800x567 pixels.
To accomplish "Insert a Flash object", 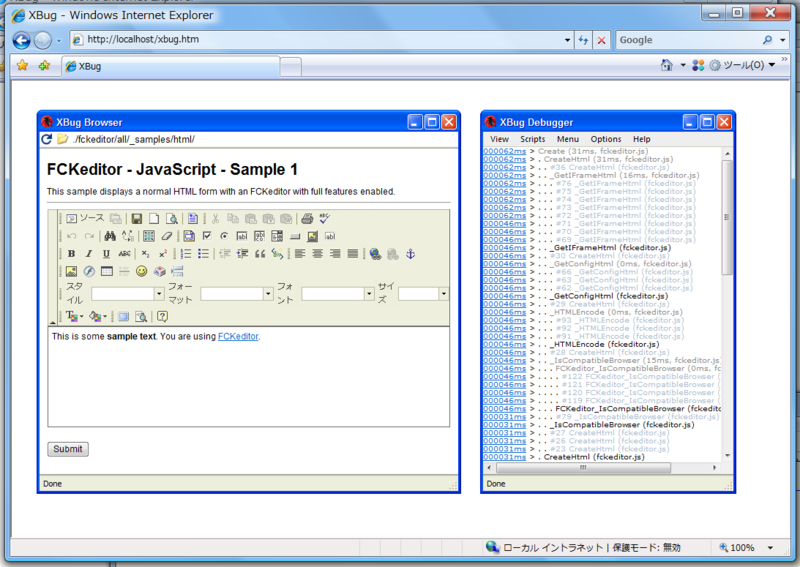I will [x=89, y=271].
